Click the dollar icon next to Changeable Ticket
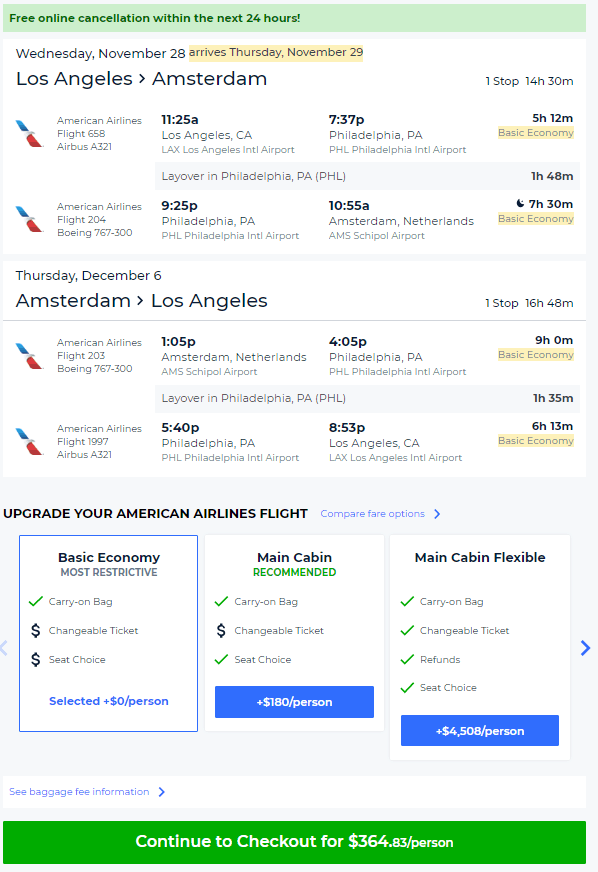Viewport: 598px width, 872px height. (x=36, y=631)
